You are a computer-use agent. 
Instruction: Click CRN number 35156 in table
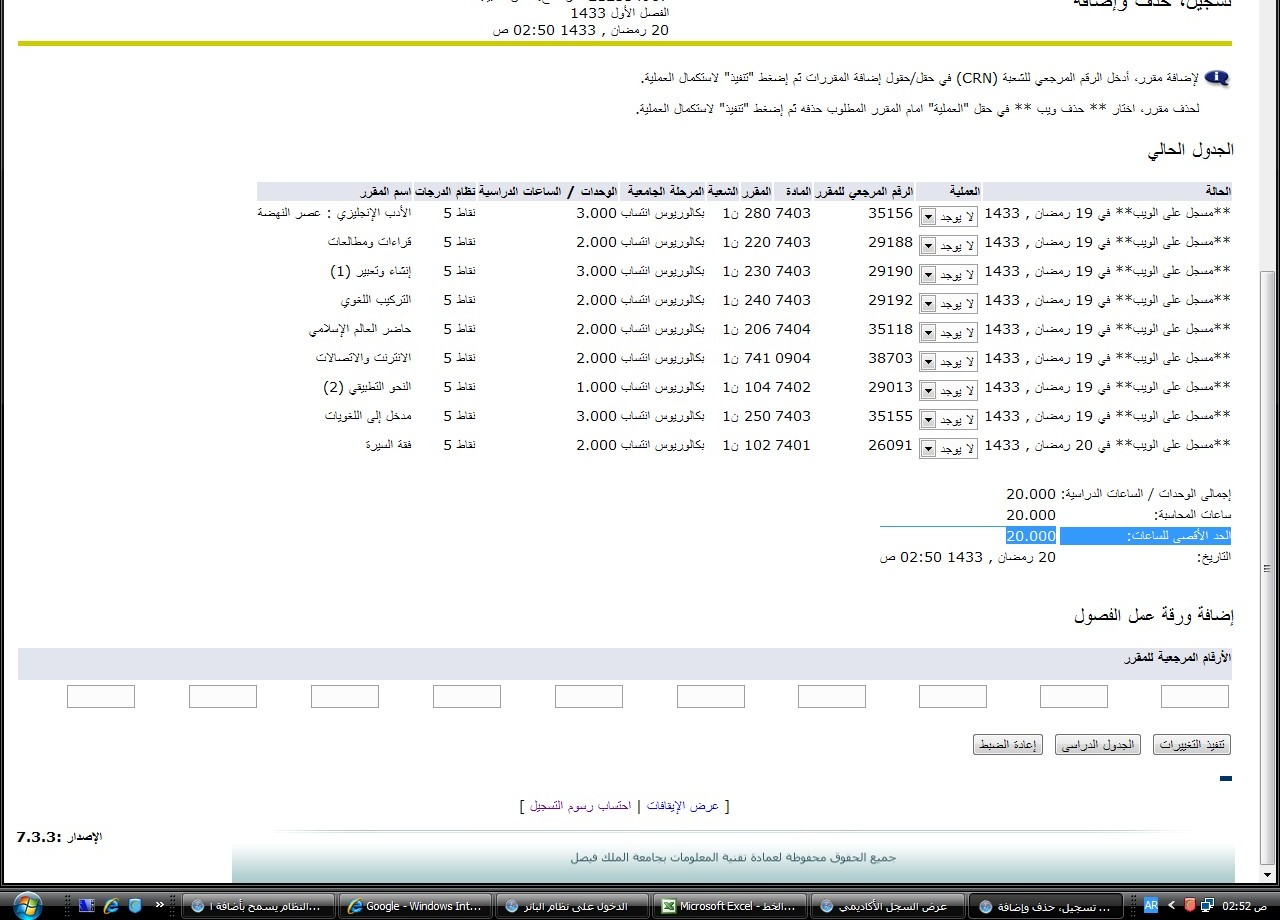click(890, 213)
